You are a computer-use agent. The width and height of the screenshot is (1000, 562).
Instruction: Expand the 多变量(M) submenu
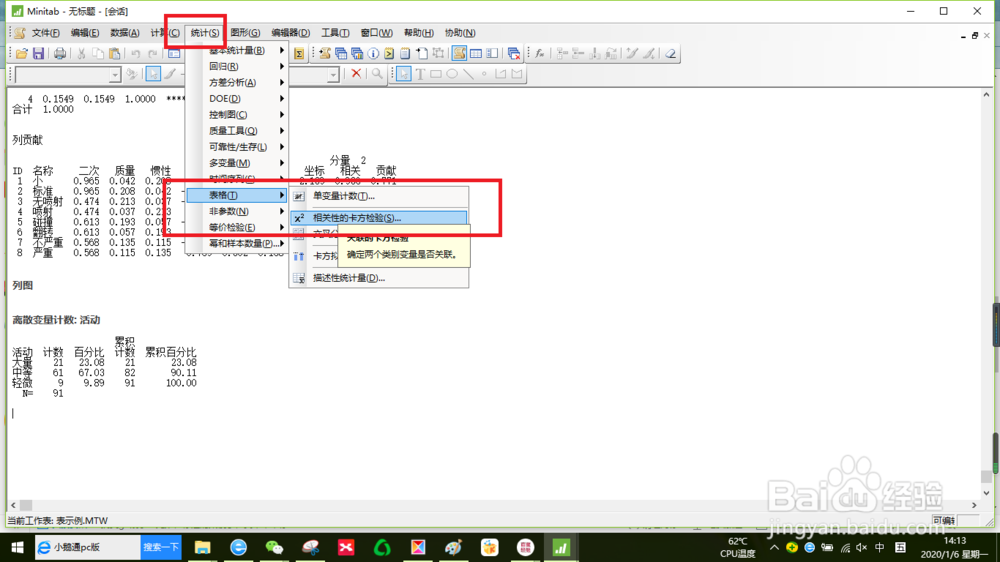[237, 163]
